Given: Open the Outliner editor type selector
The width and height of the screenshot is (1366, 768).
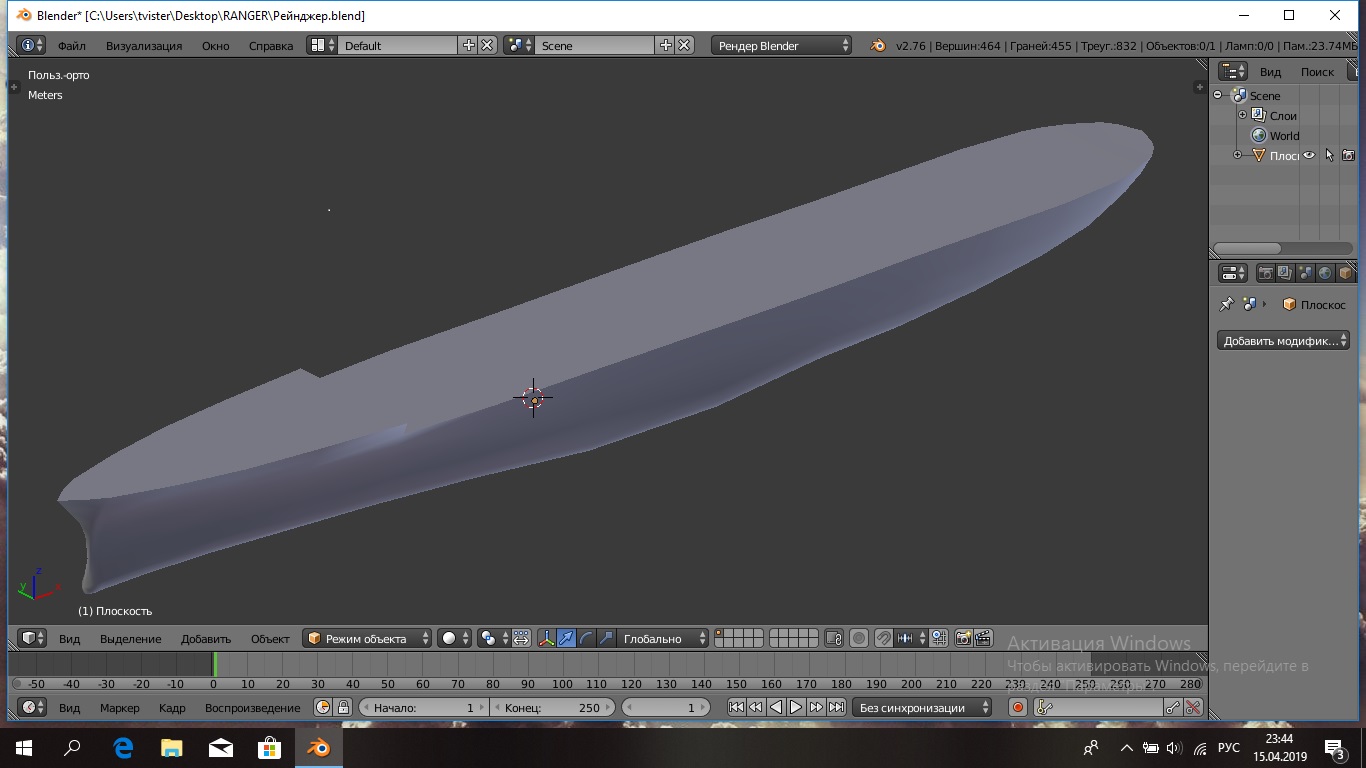Looking at the screenshot, I should [1233, 71].
